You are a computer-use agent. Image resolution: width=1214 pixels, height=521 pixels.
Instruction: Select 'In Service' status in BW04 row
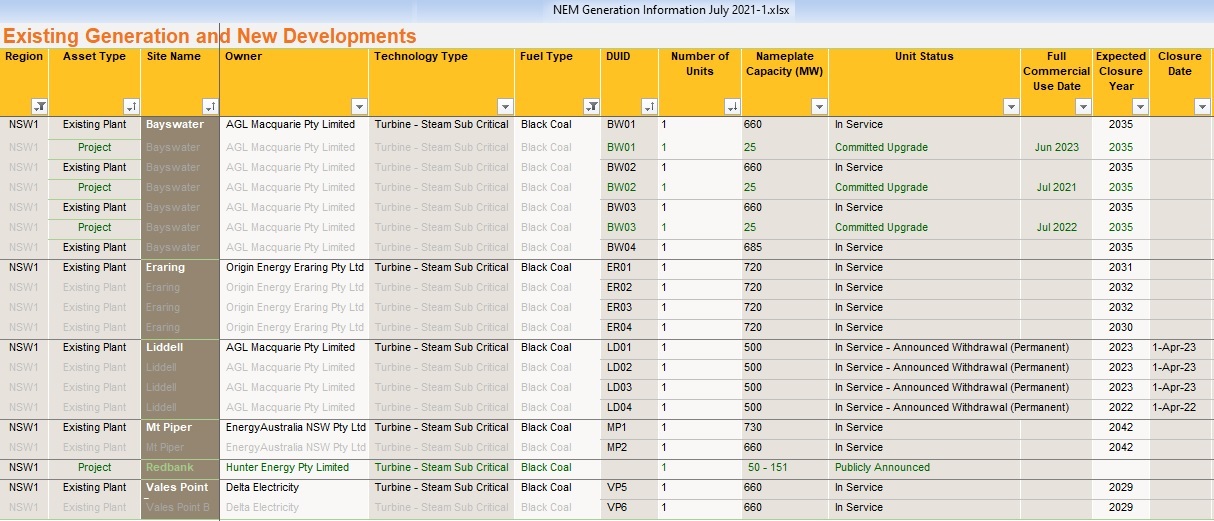click(x=925, y=247)
